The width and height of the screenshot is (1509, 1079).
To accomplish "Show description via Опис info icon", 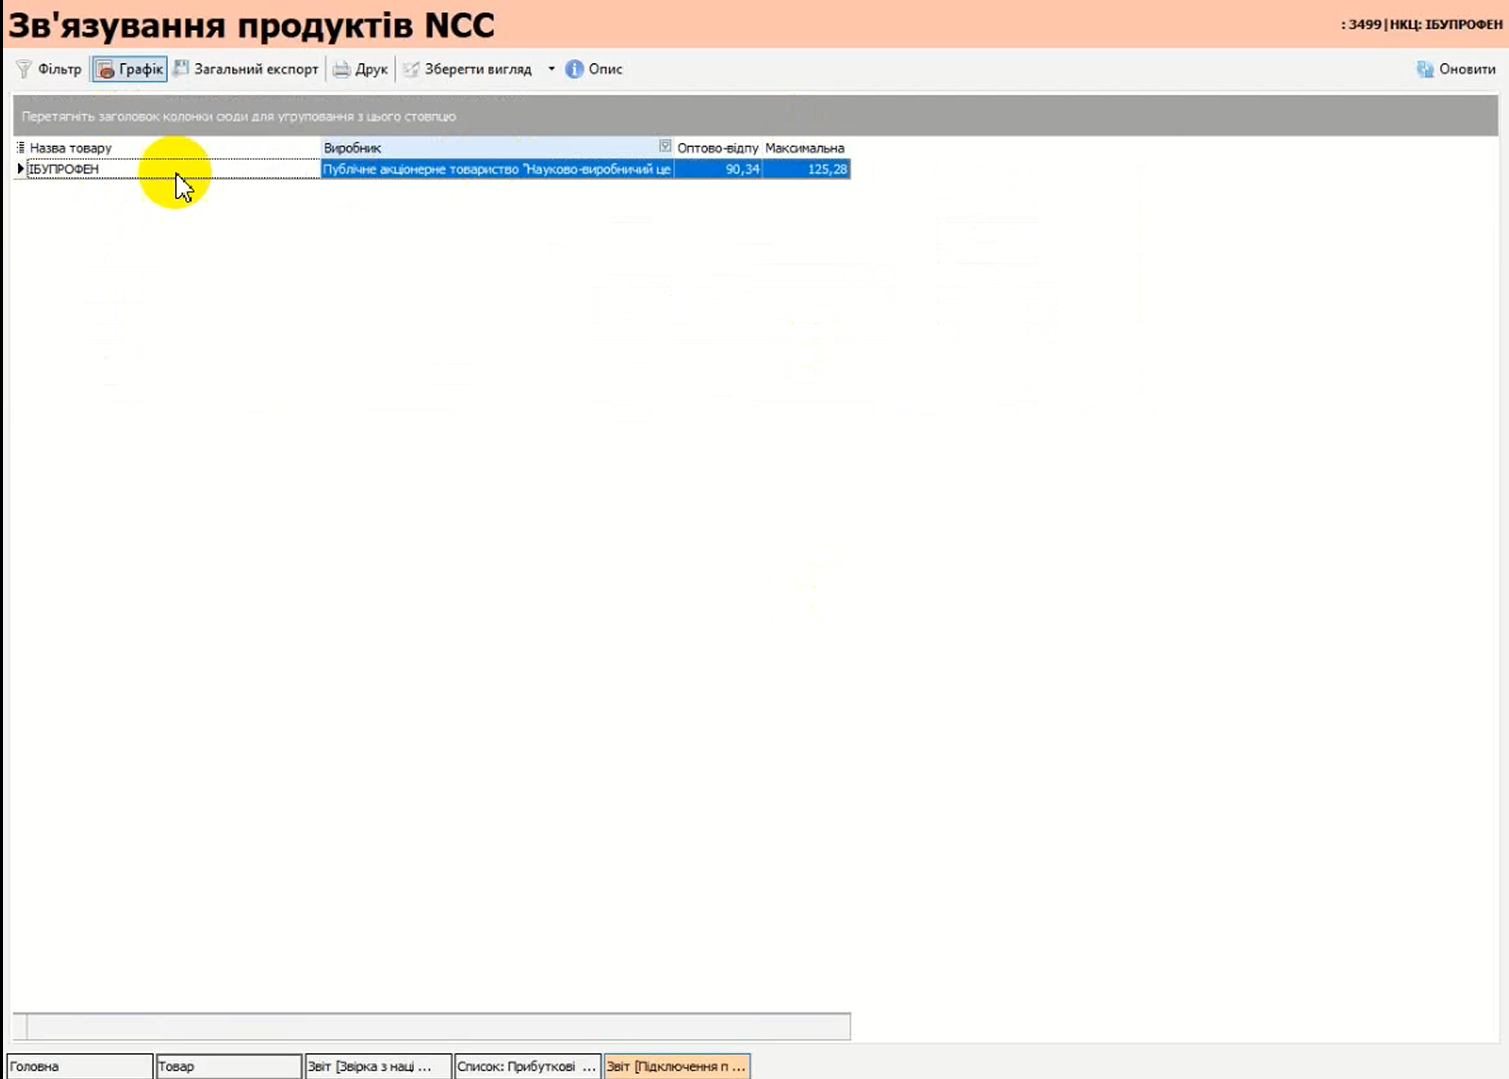I will point(594,69).
